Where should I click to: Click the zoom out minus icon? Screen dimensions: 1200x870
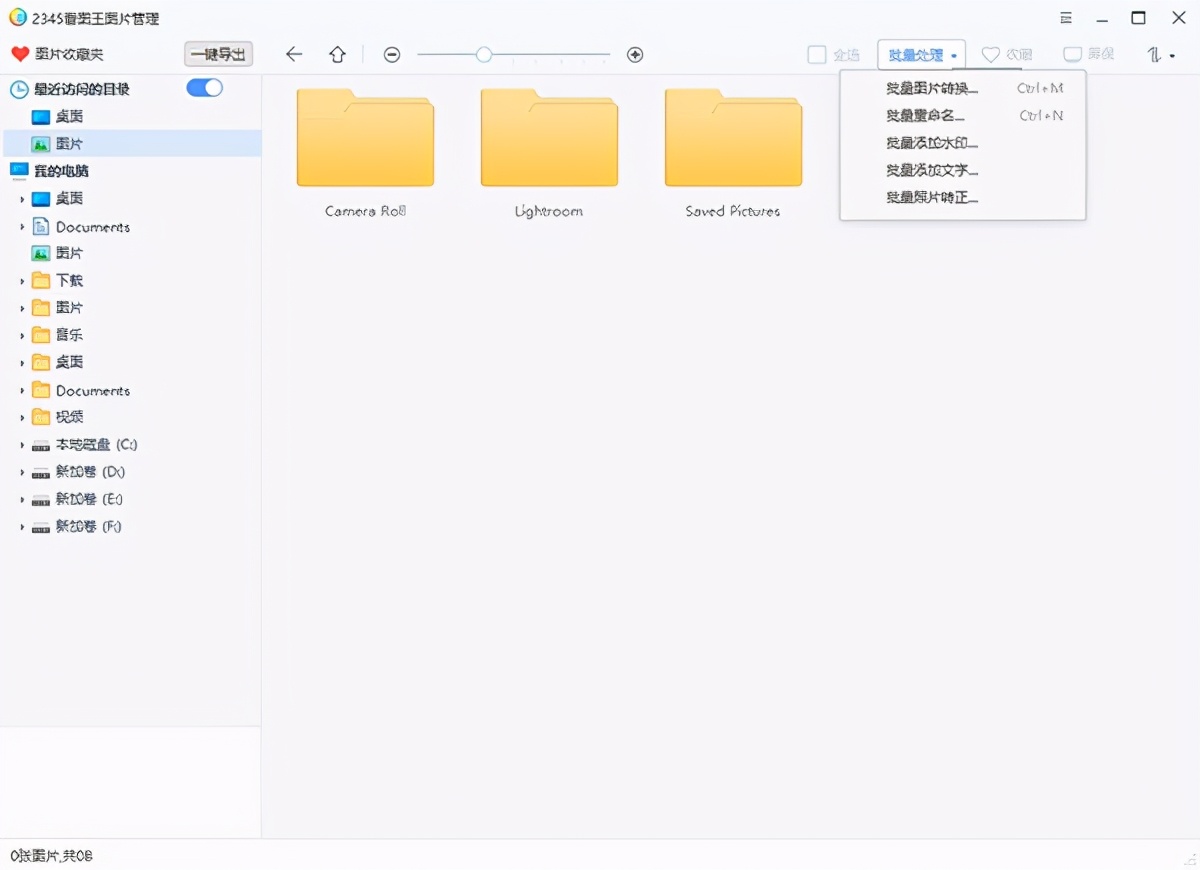point(392,55)
